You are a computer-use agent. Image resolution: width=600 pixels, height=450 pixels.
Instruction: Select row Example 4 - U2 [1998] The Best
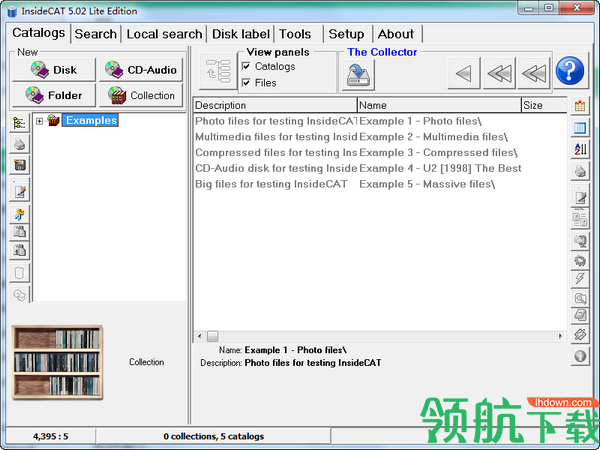click(x=380, y=168)
